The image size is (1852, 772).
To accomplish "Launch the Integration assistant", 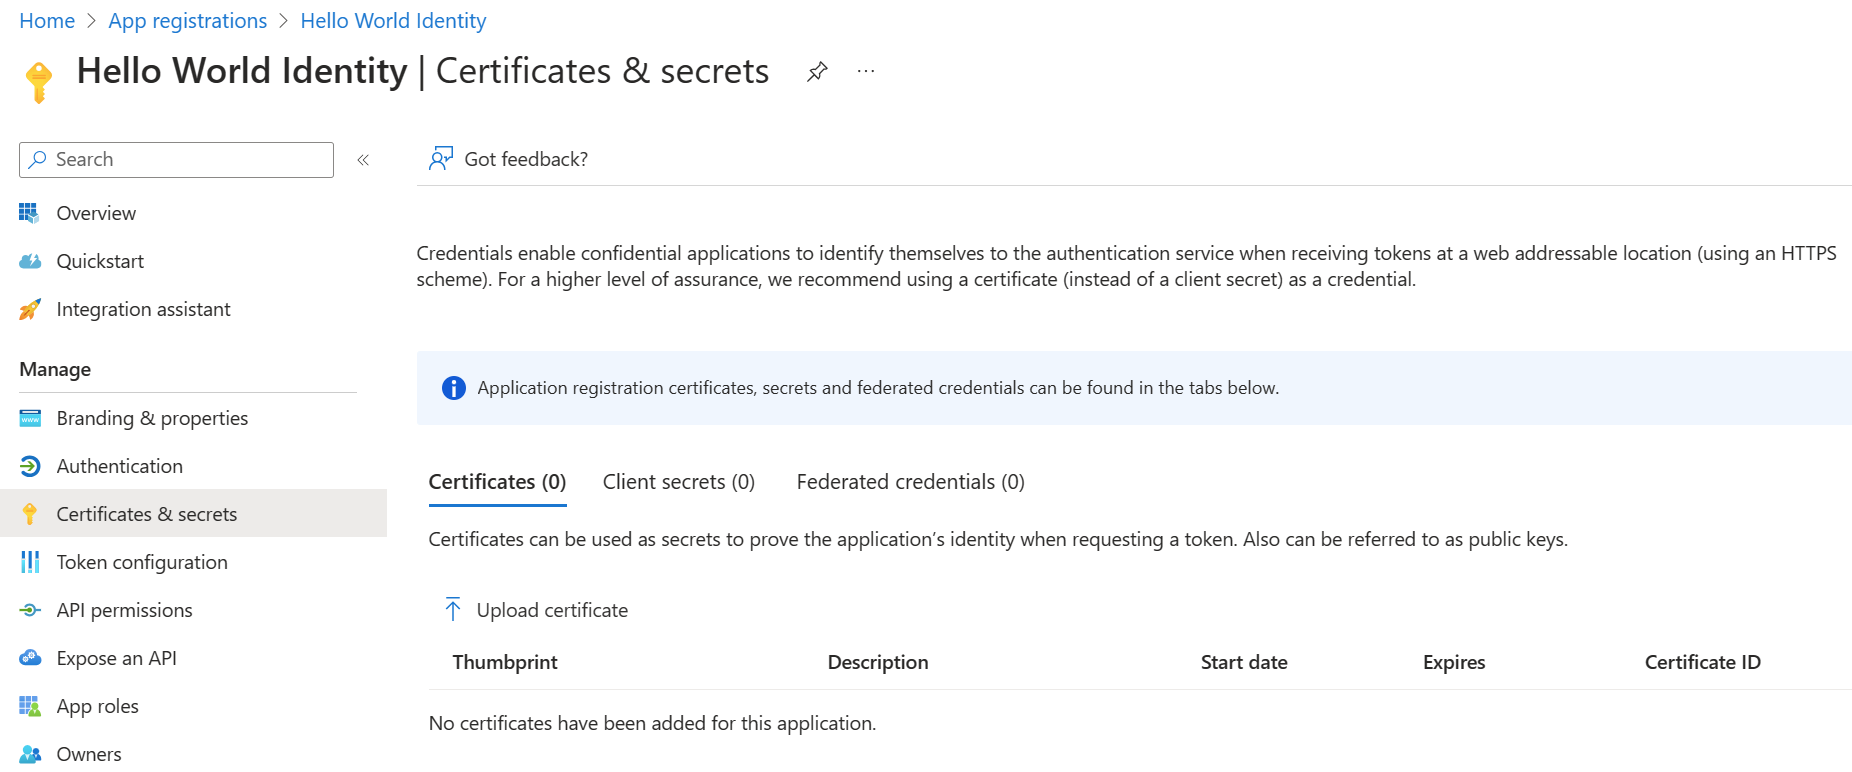I will tap(143, 309).
